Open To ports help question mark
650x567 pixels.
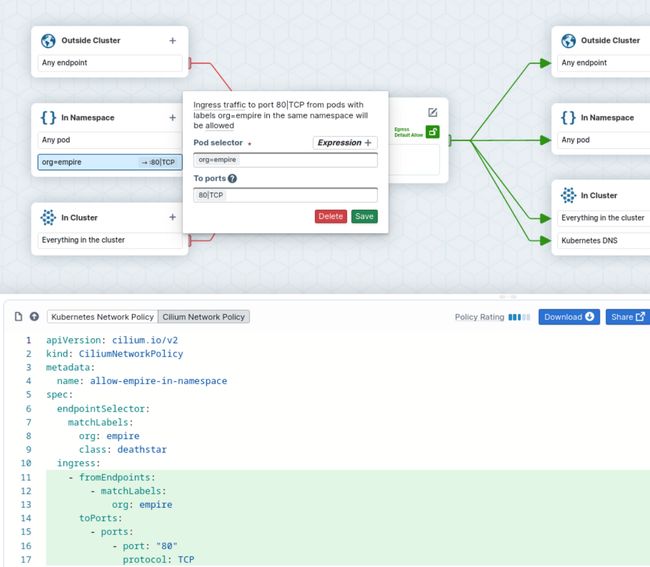[x=232, y=179]
